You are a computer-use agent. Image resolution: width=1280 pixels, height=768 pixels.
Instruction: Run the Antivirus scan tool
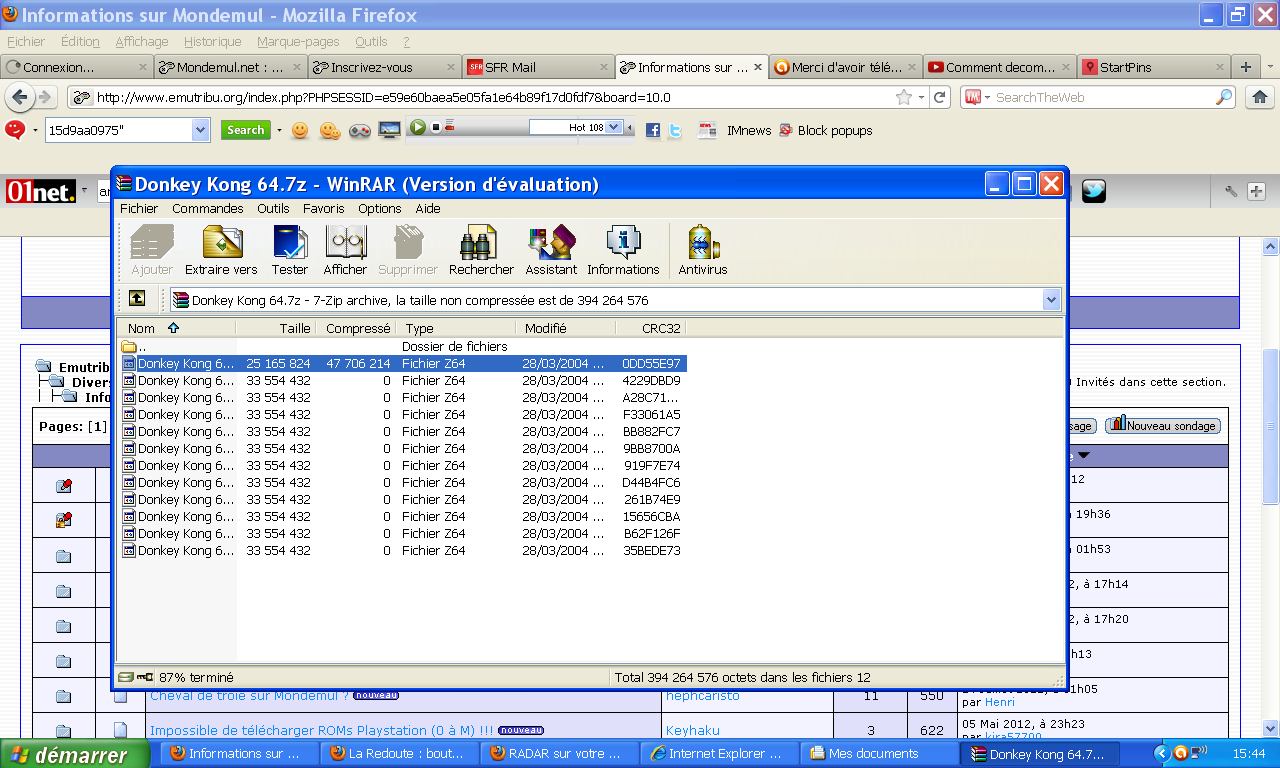702,248
